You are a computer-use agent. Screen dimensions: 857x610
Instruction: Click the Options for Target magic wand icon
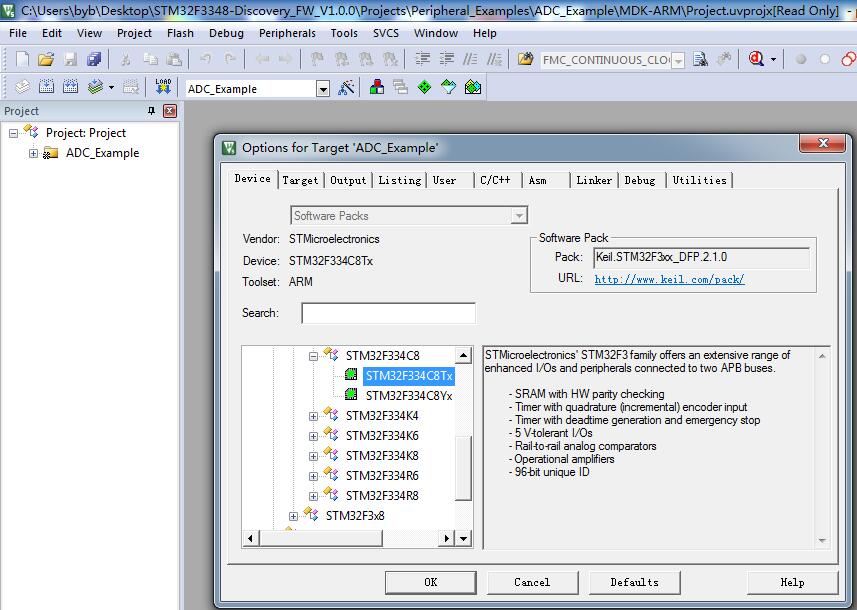(x=346, y=87)
